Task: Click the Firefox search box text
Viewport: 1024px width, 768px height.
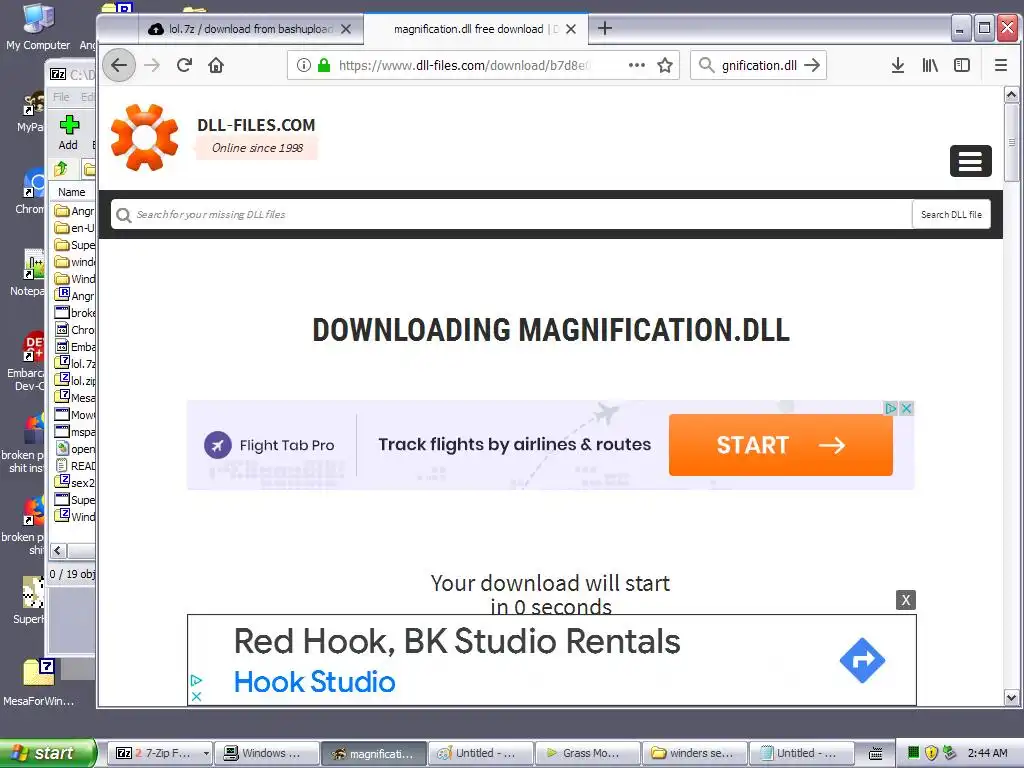Action: [x=759, y=65]
